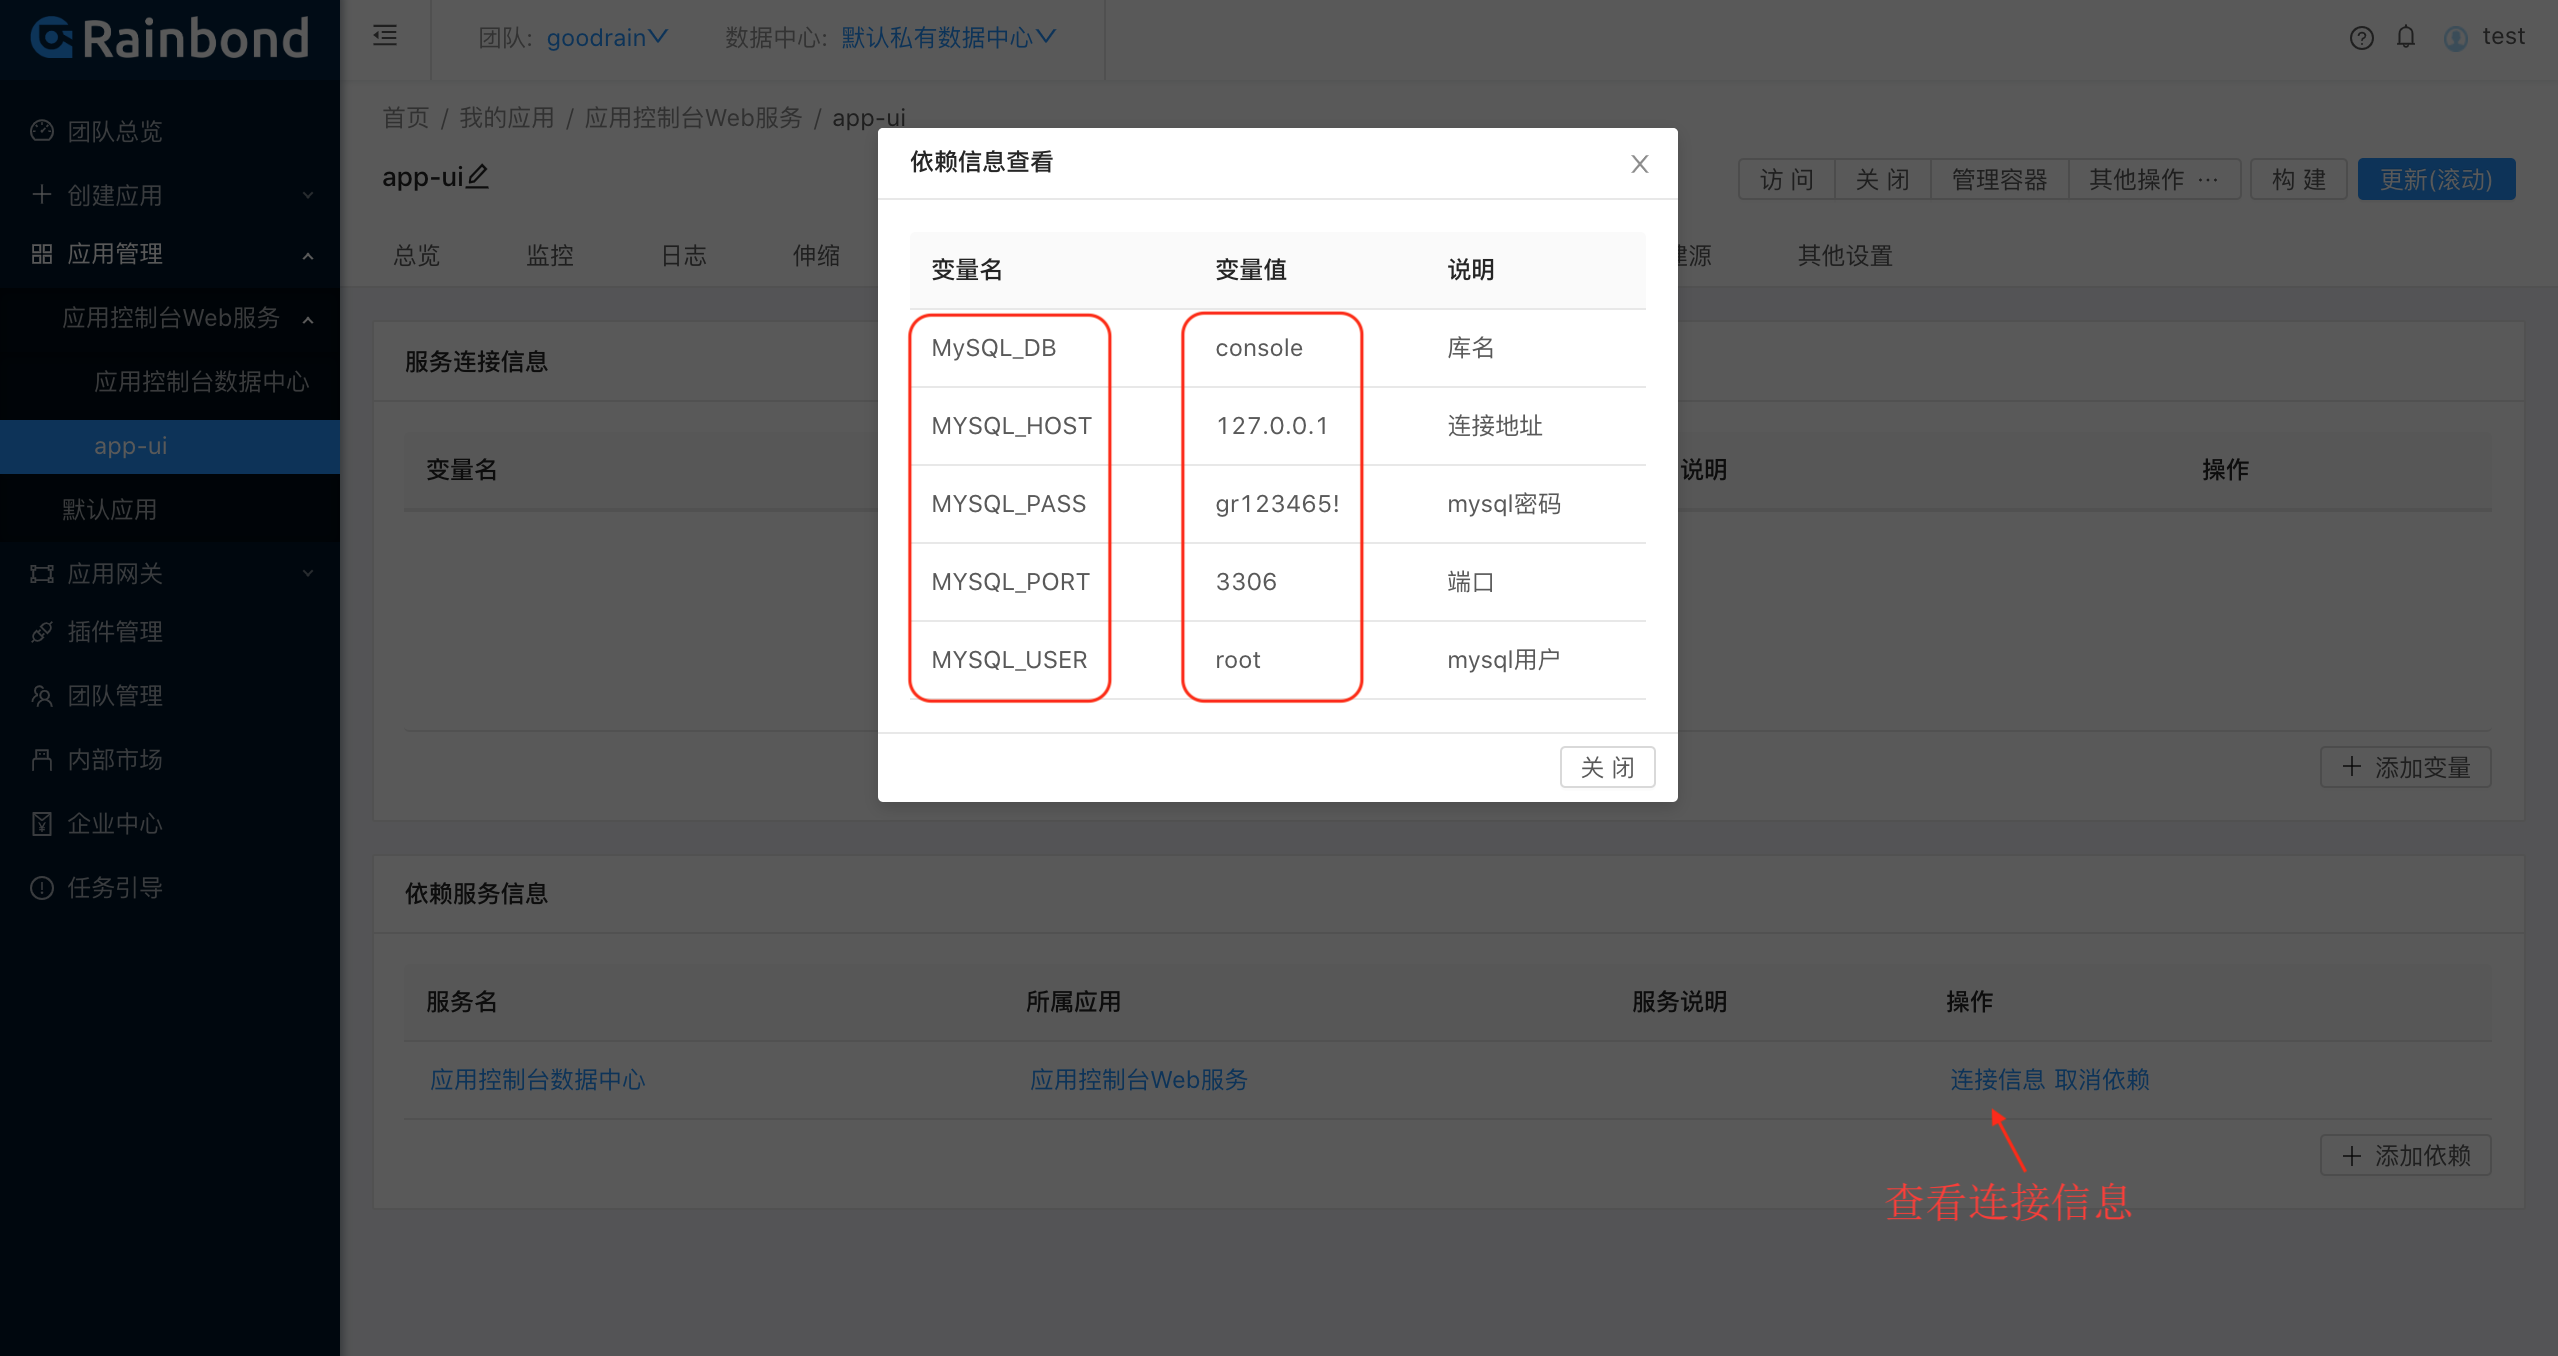This screenshot has height=1356, width=2558.
Task: Click the 构建 button
Action: [x=2298, y=180]
